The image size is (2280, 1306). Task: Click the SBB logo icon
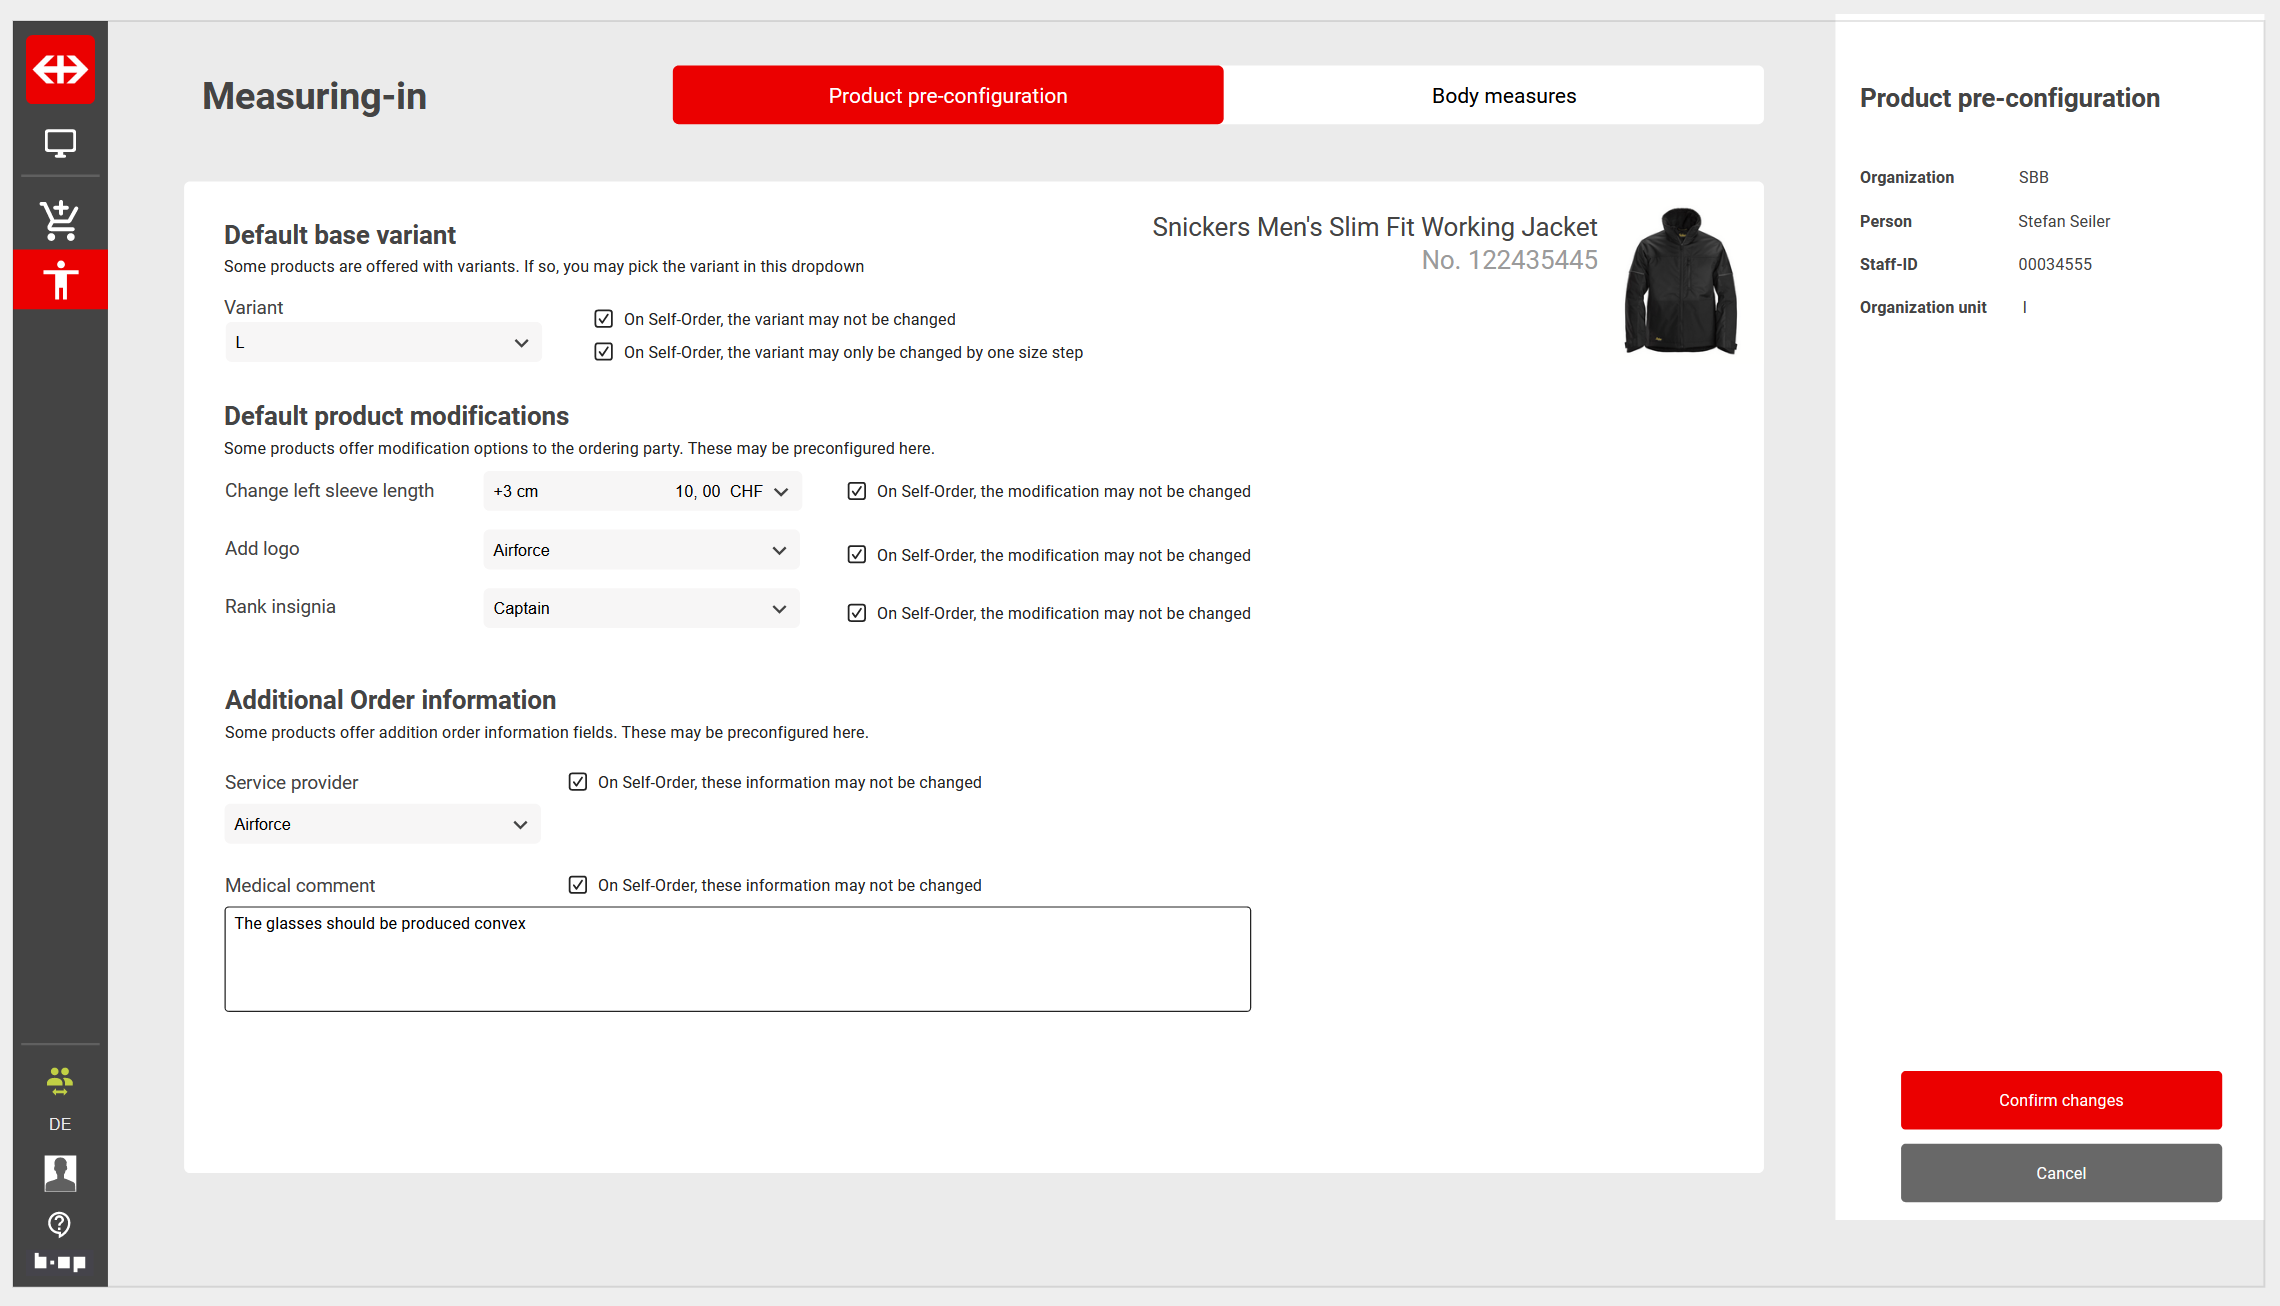[x=60, y=70]
